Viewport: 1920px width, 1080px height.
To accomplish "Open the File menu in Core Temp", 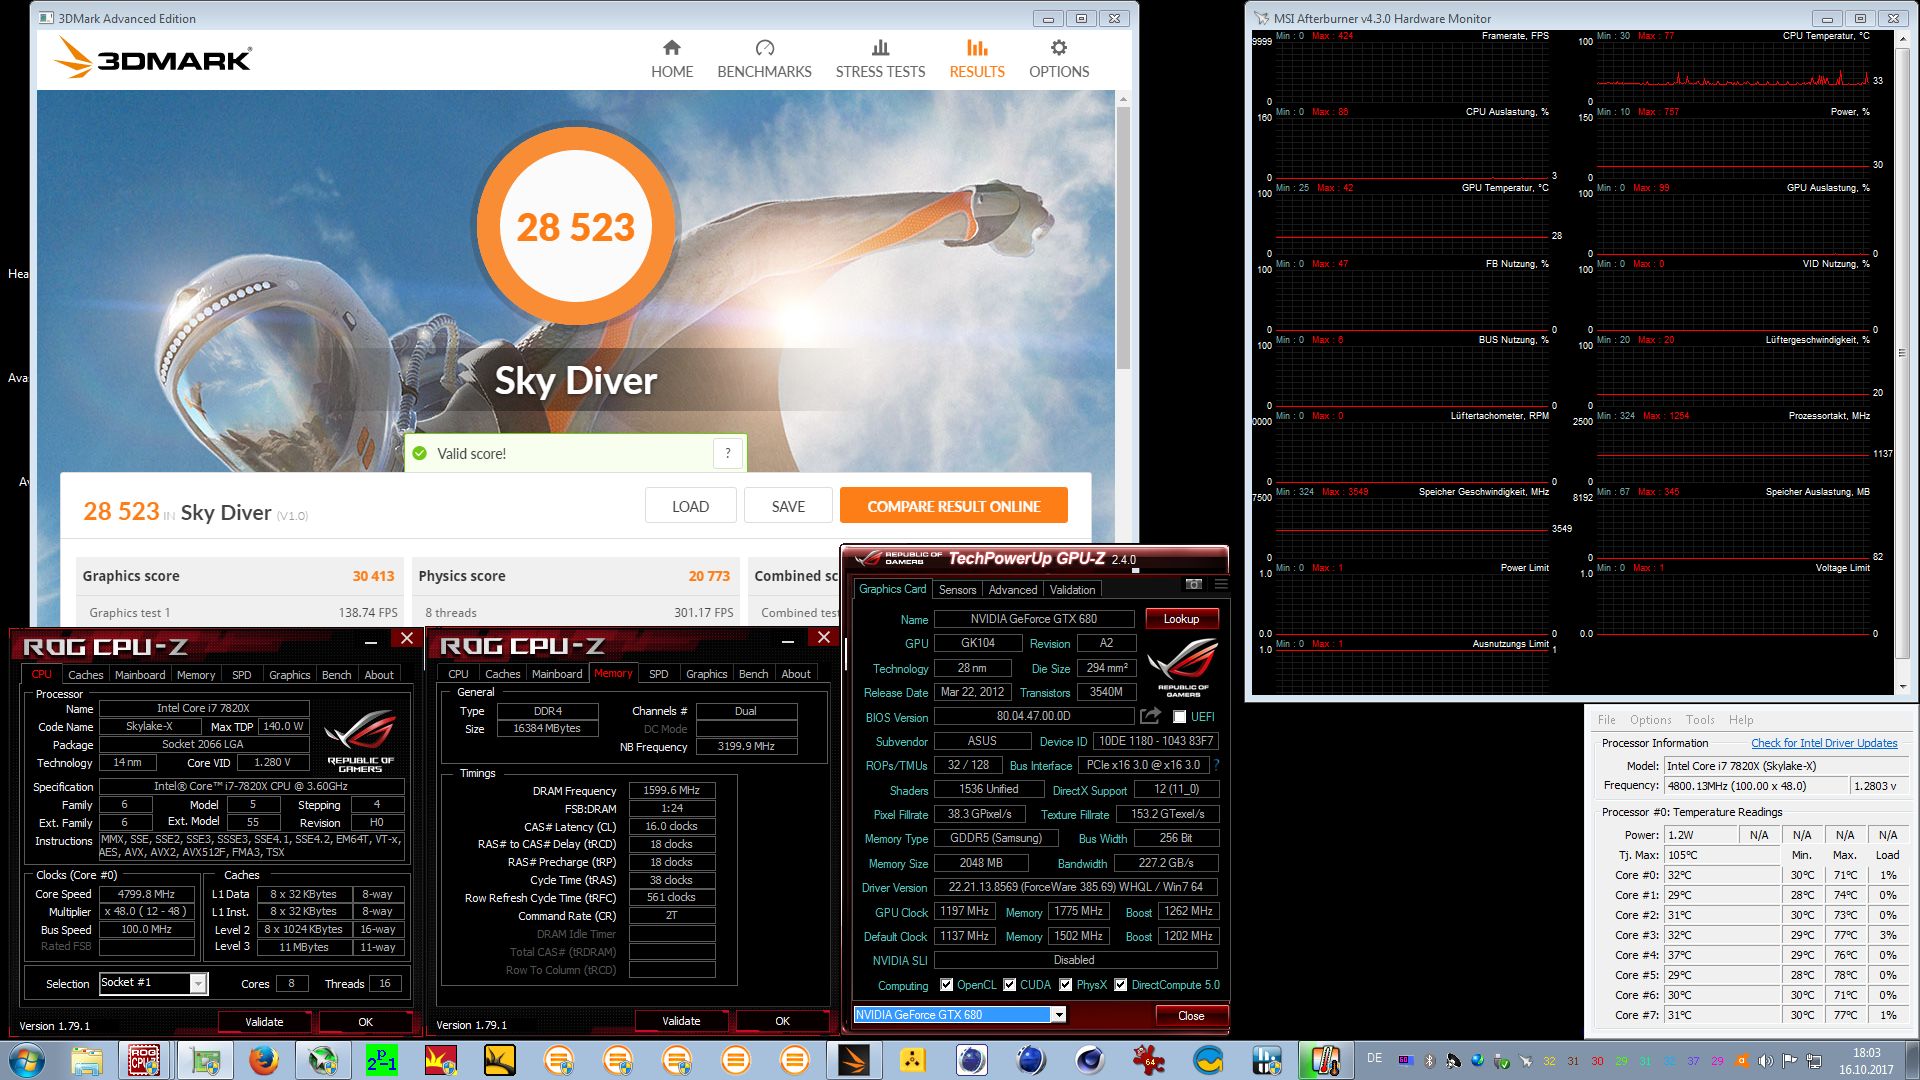I will (1606, 720).
